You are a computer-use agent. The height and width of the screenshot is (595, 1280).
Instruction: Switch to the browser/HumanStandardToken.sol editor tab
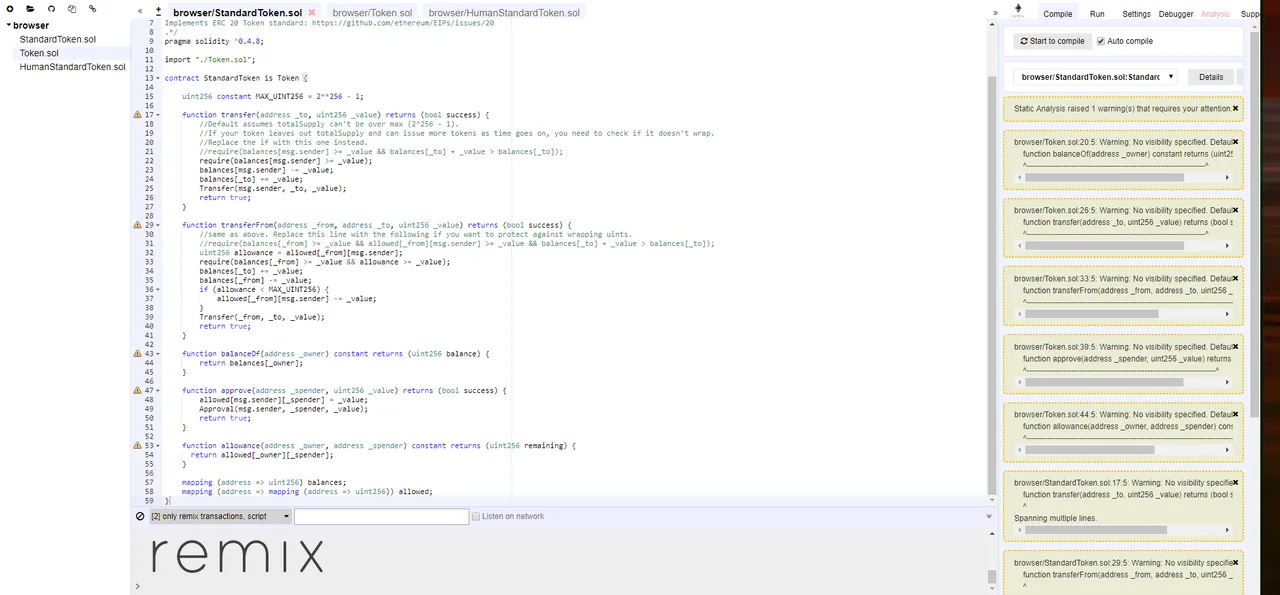[x=504, y=12]
